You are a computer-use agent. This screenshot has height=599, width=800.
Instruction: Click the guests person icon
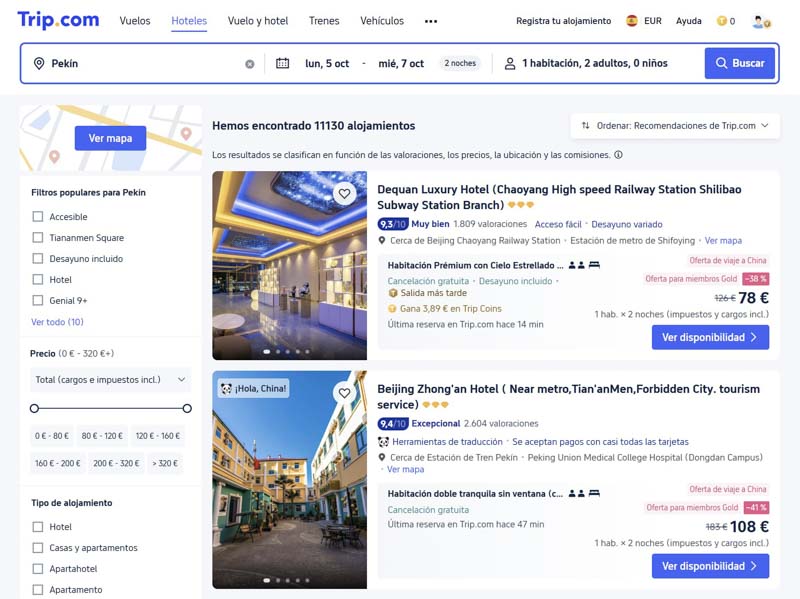pos(509,64)
